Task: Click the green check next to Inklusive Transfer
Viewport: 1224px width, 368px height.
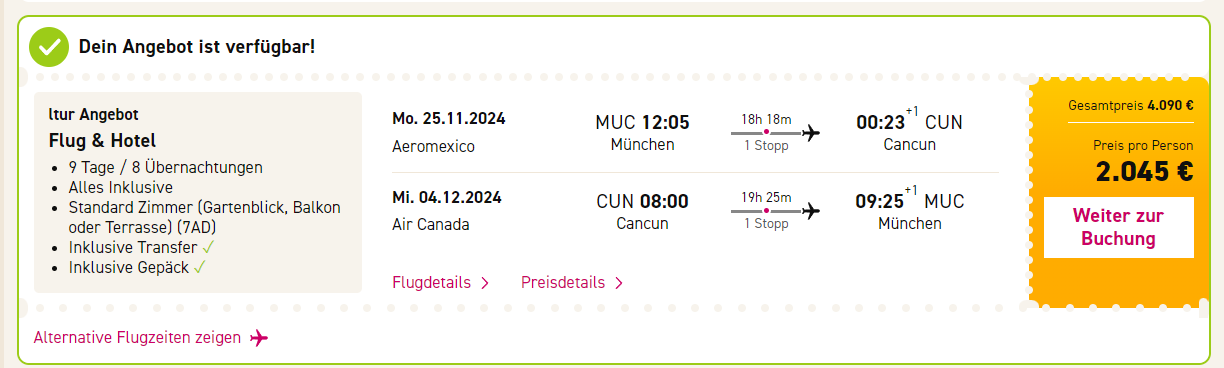Action: (209, 247)
